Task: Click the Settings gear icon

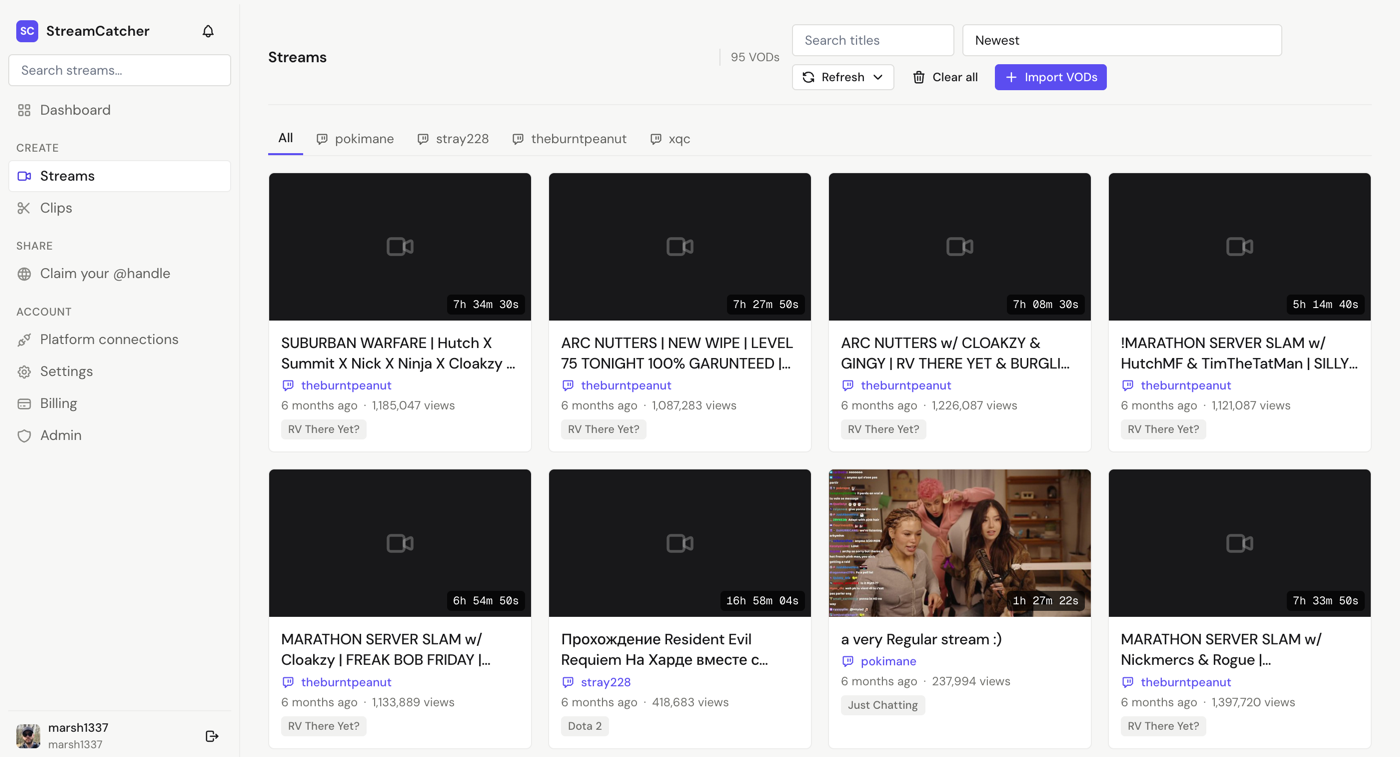Action: pos(24,372)
